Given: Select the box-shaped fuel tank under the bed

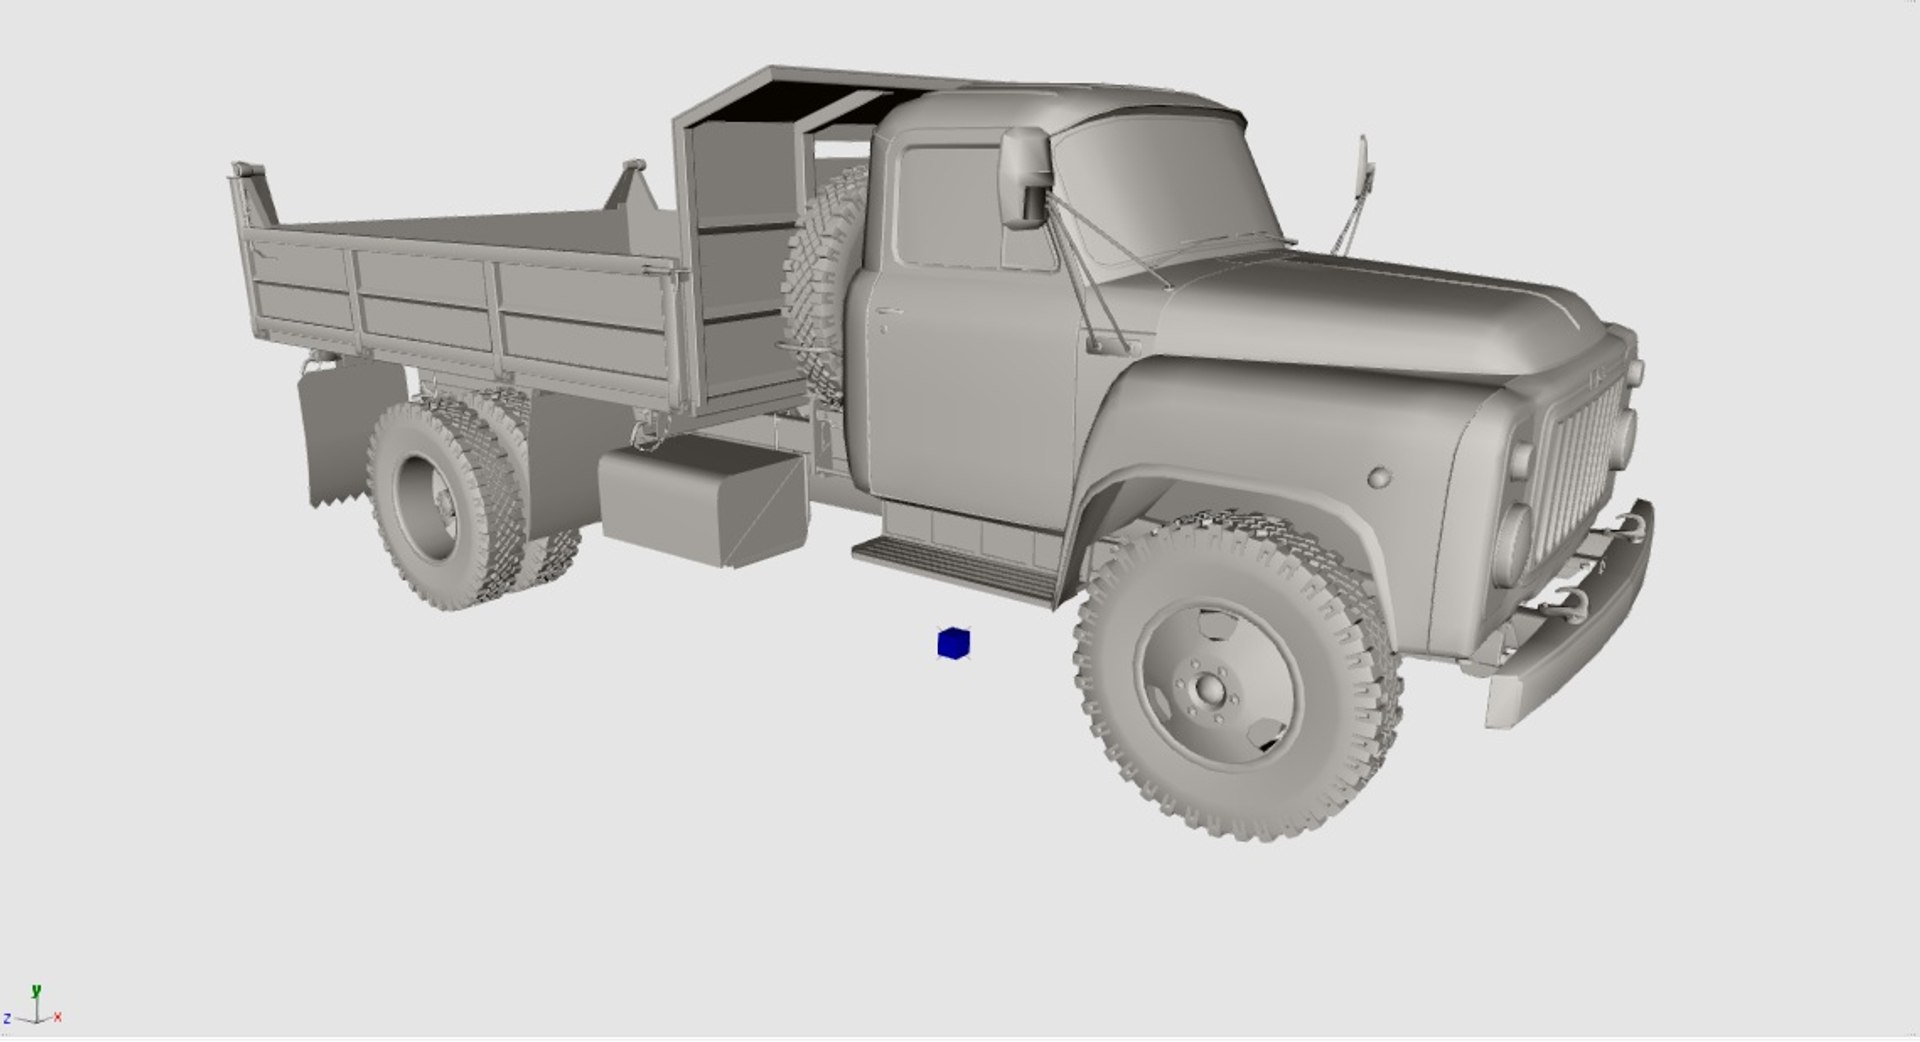Looking at the screenshot, I should pyautogui.click(x=702, y=502).
